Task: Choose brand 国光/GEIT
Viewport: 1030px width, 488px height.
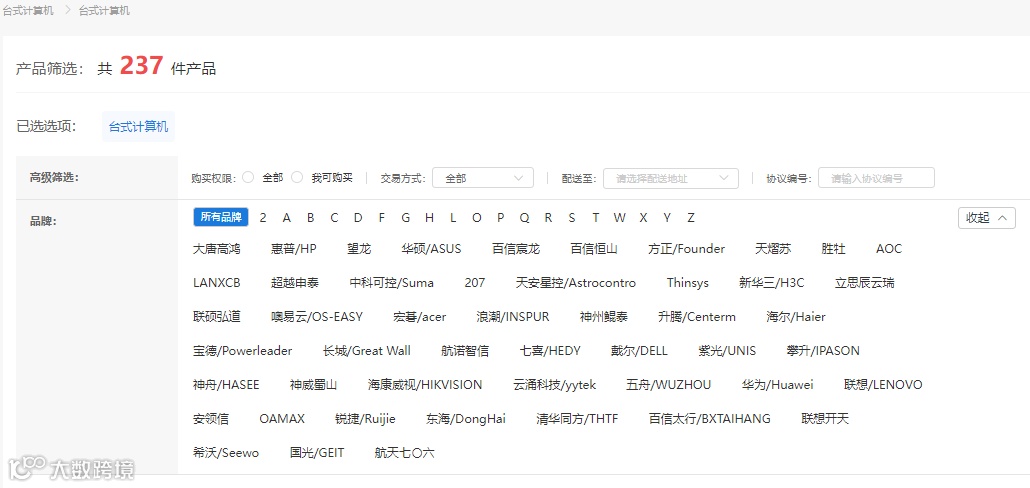Action: click(x=317, y=453)
